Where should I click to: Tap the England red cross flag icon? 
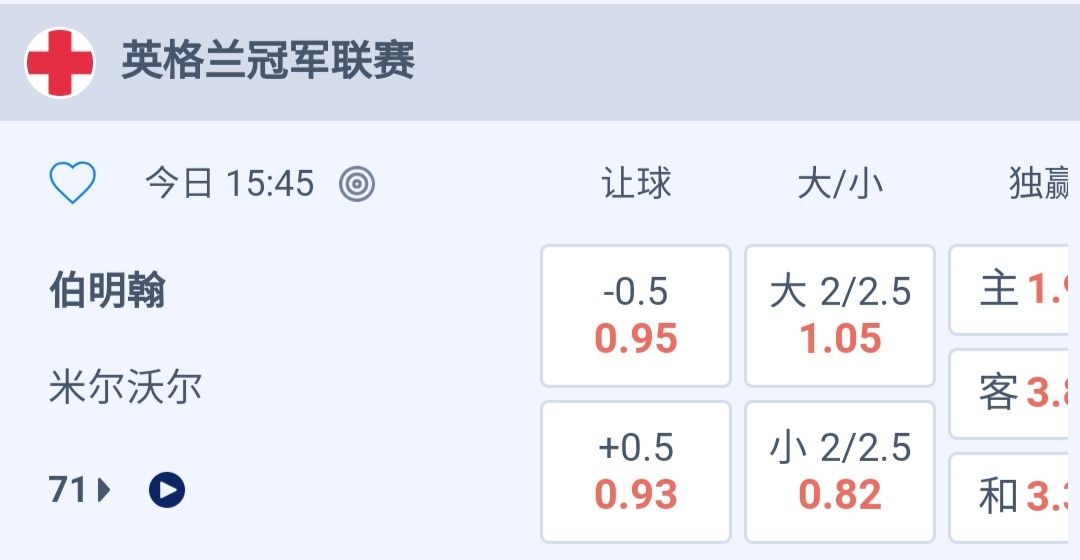60,62
